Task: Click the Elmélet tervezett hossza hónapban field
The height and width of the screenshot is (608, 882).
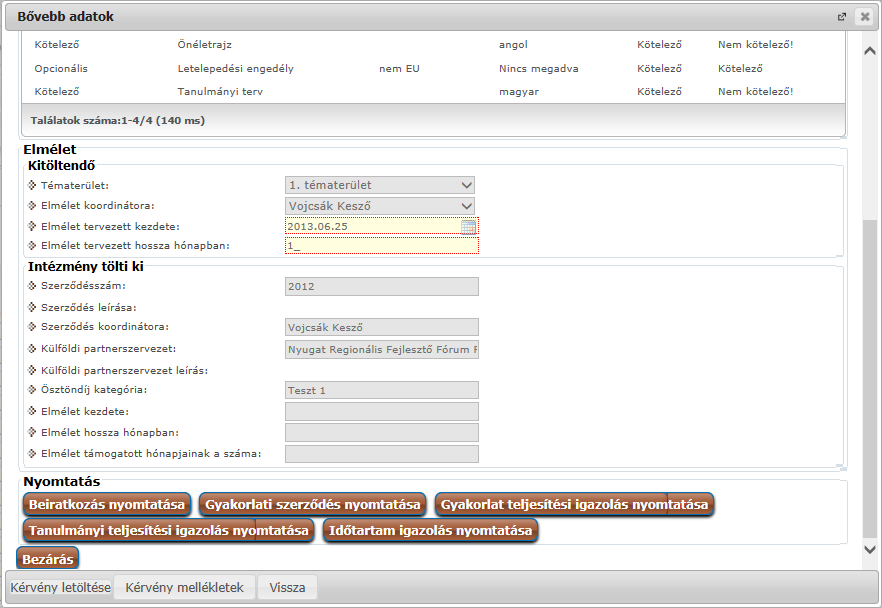Action: pyautogui.click(x=382, y=246)
